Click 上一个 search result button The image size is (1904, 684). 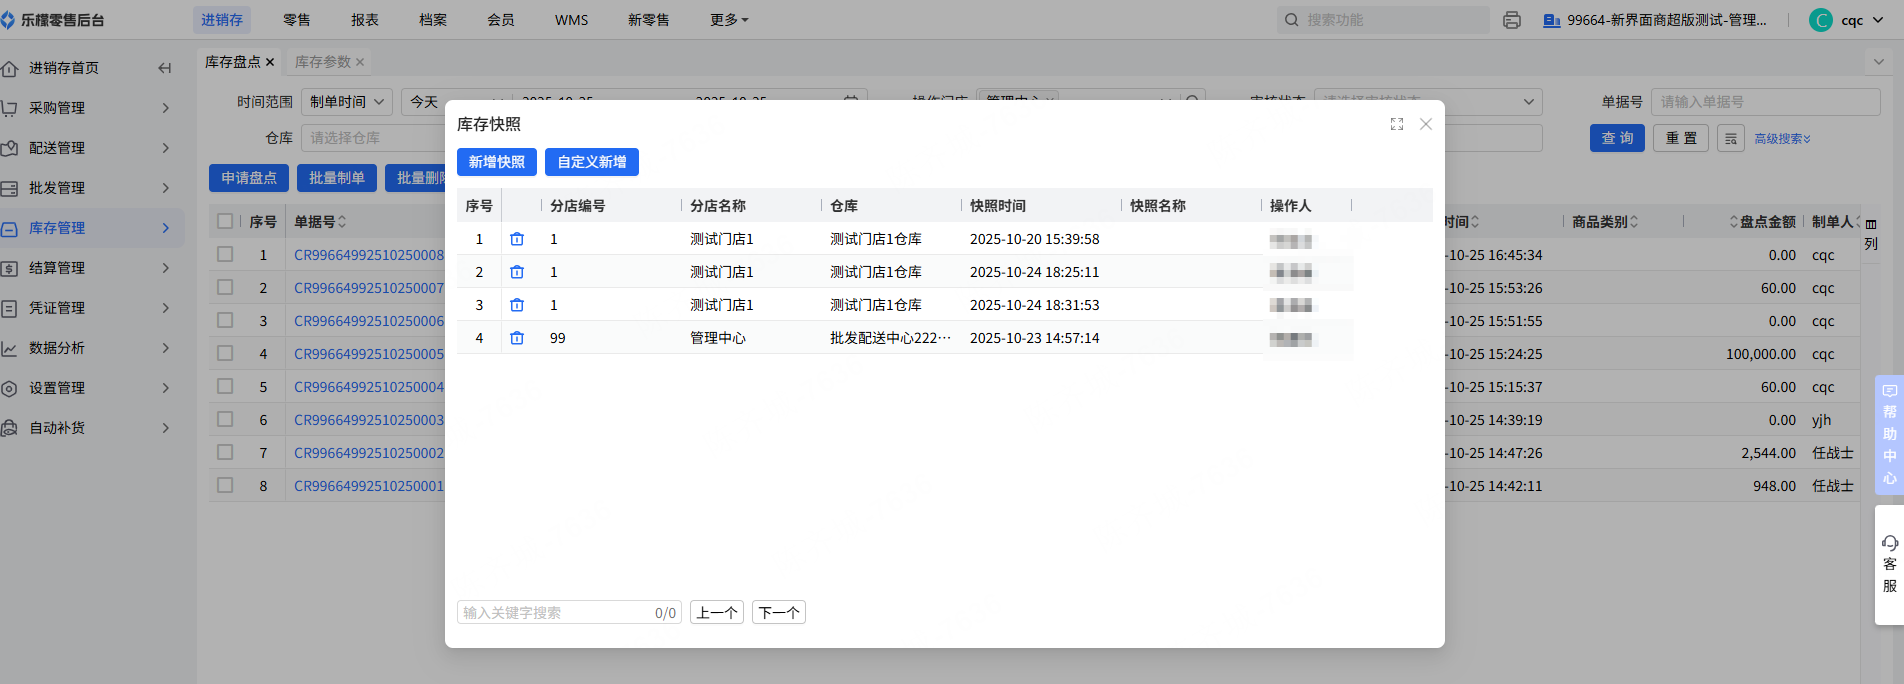[x=717, y=613]
